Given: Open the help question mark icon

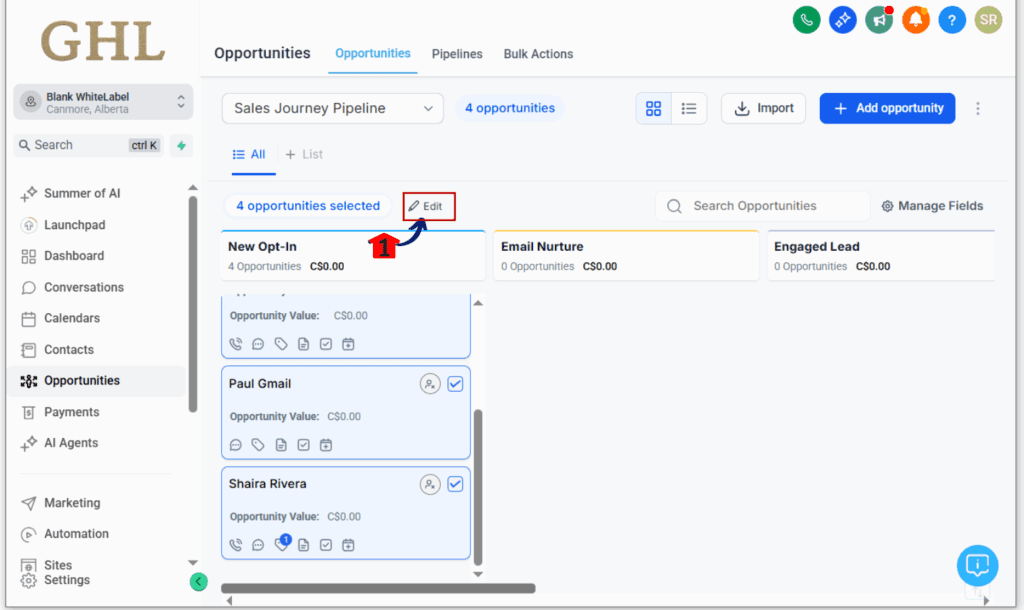Looking at the screenshot, I should (952, 19).
